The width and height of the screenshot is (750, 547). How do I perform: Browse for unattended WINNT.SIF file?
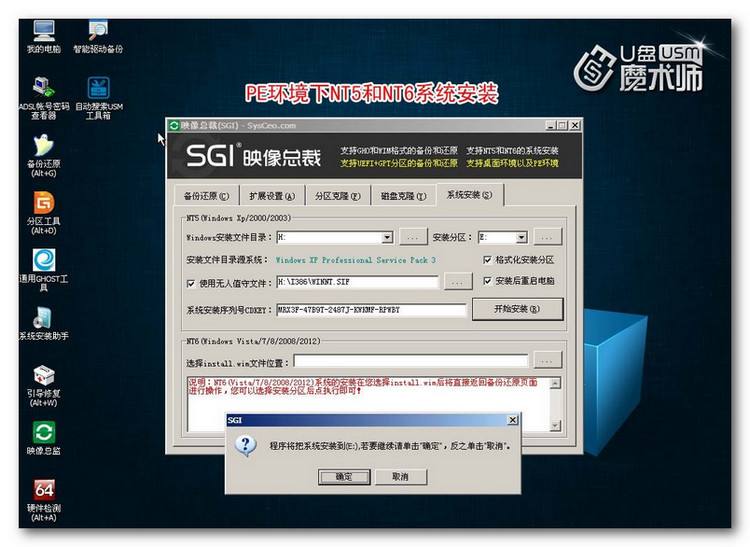click(x=458, y=282)
